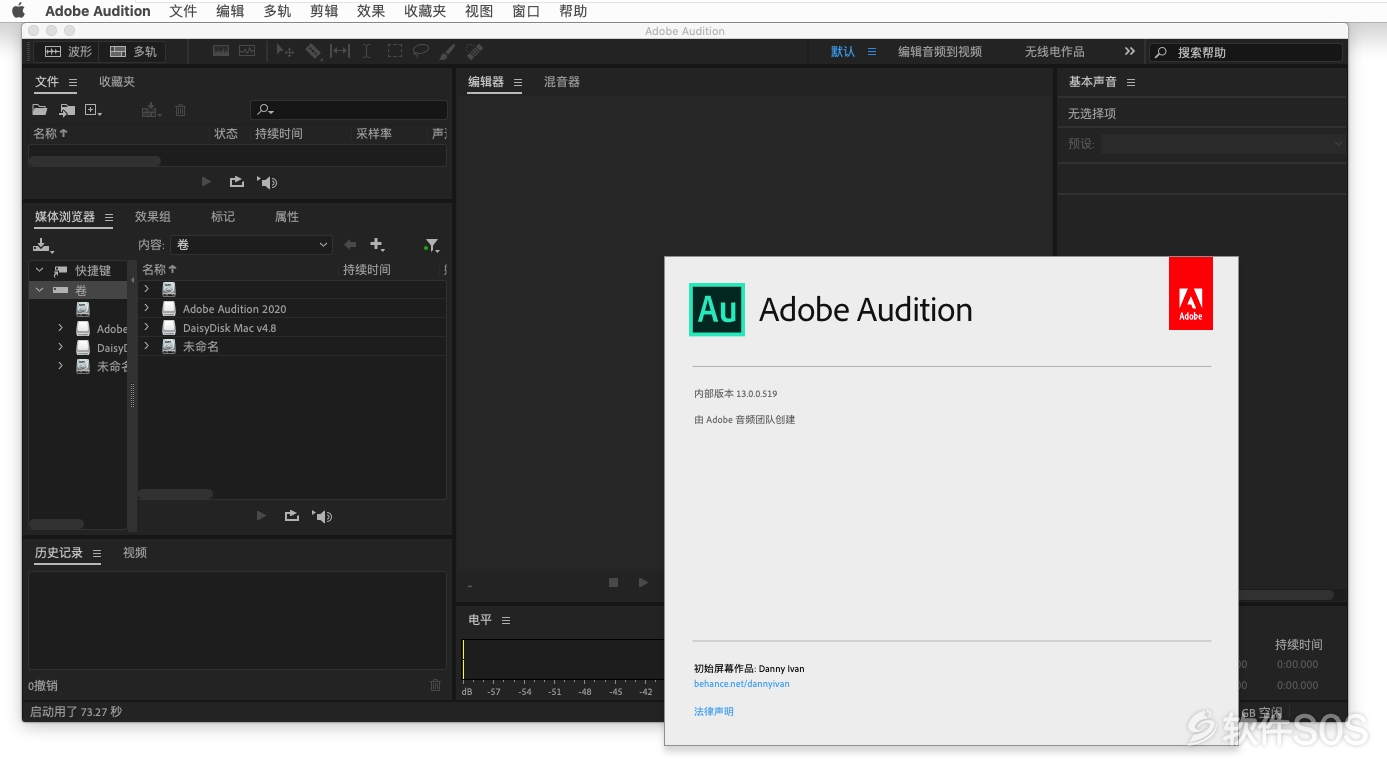Expand the DaisyDisk Mac v4.8 volume row

coord(147,327)
